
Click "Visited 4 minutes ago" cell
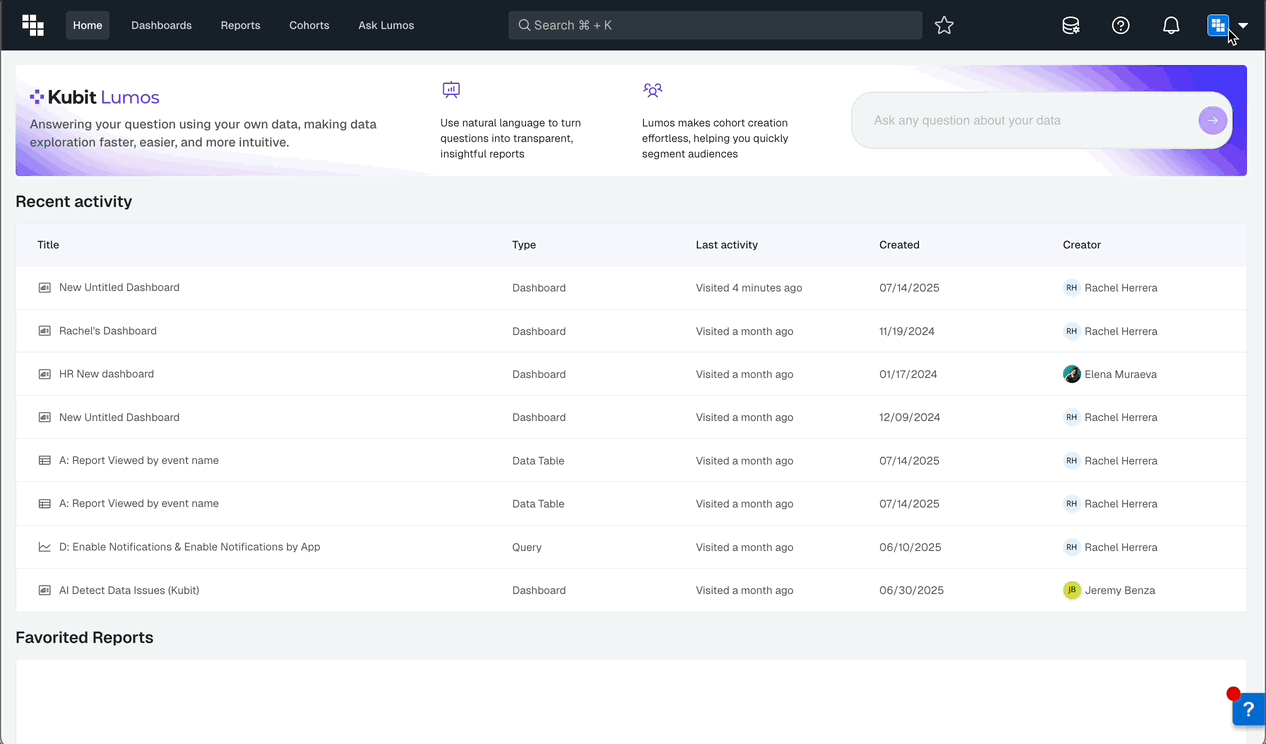pos(749,288)
